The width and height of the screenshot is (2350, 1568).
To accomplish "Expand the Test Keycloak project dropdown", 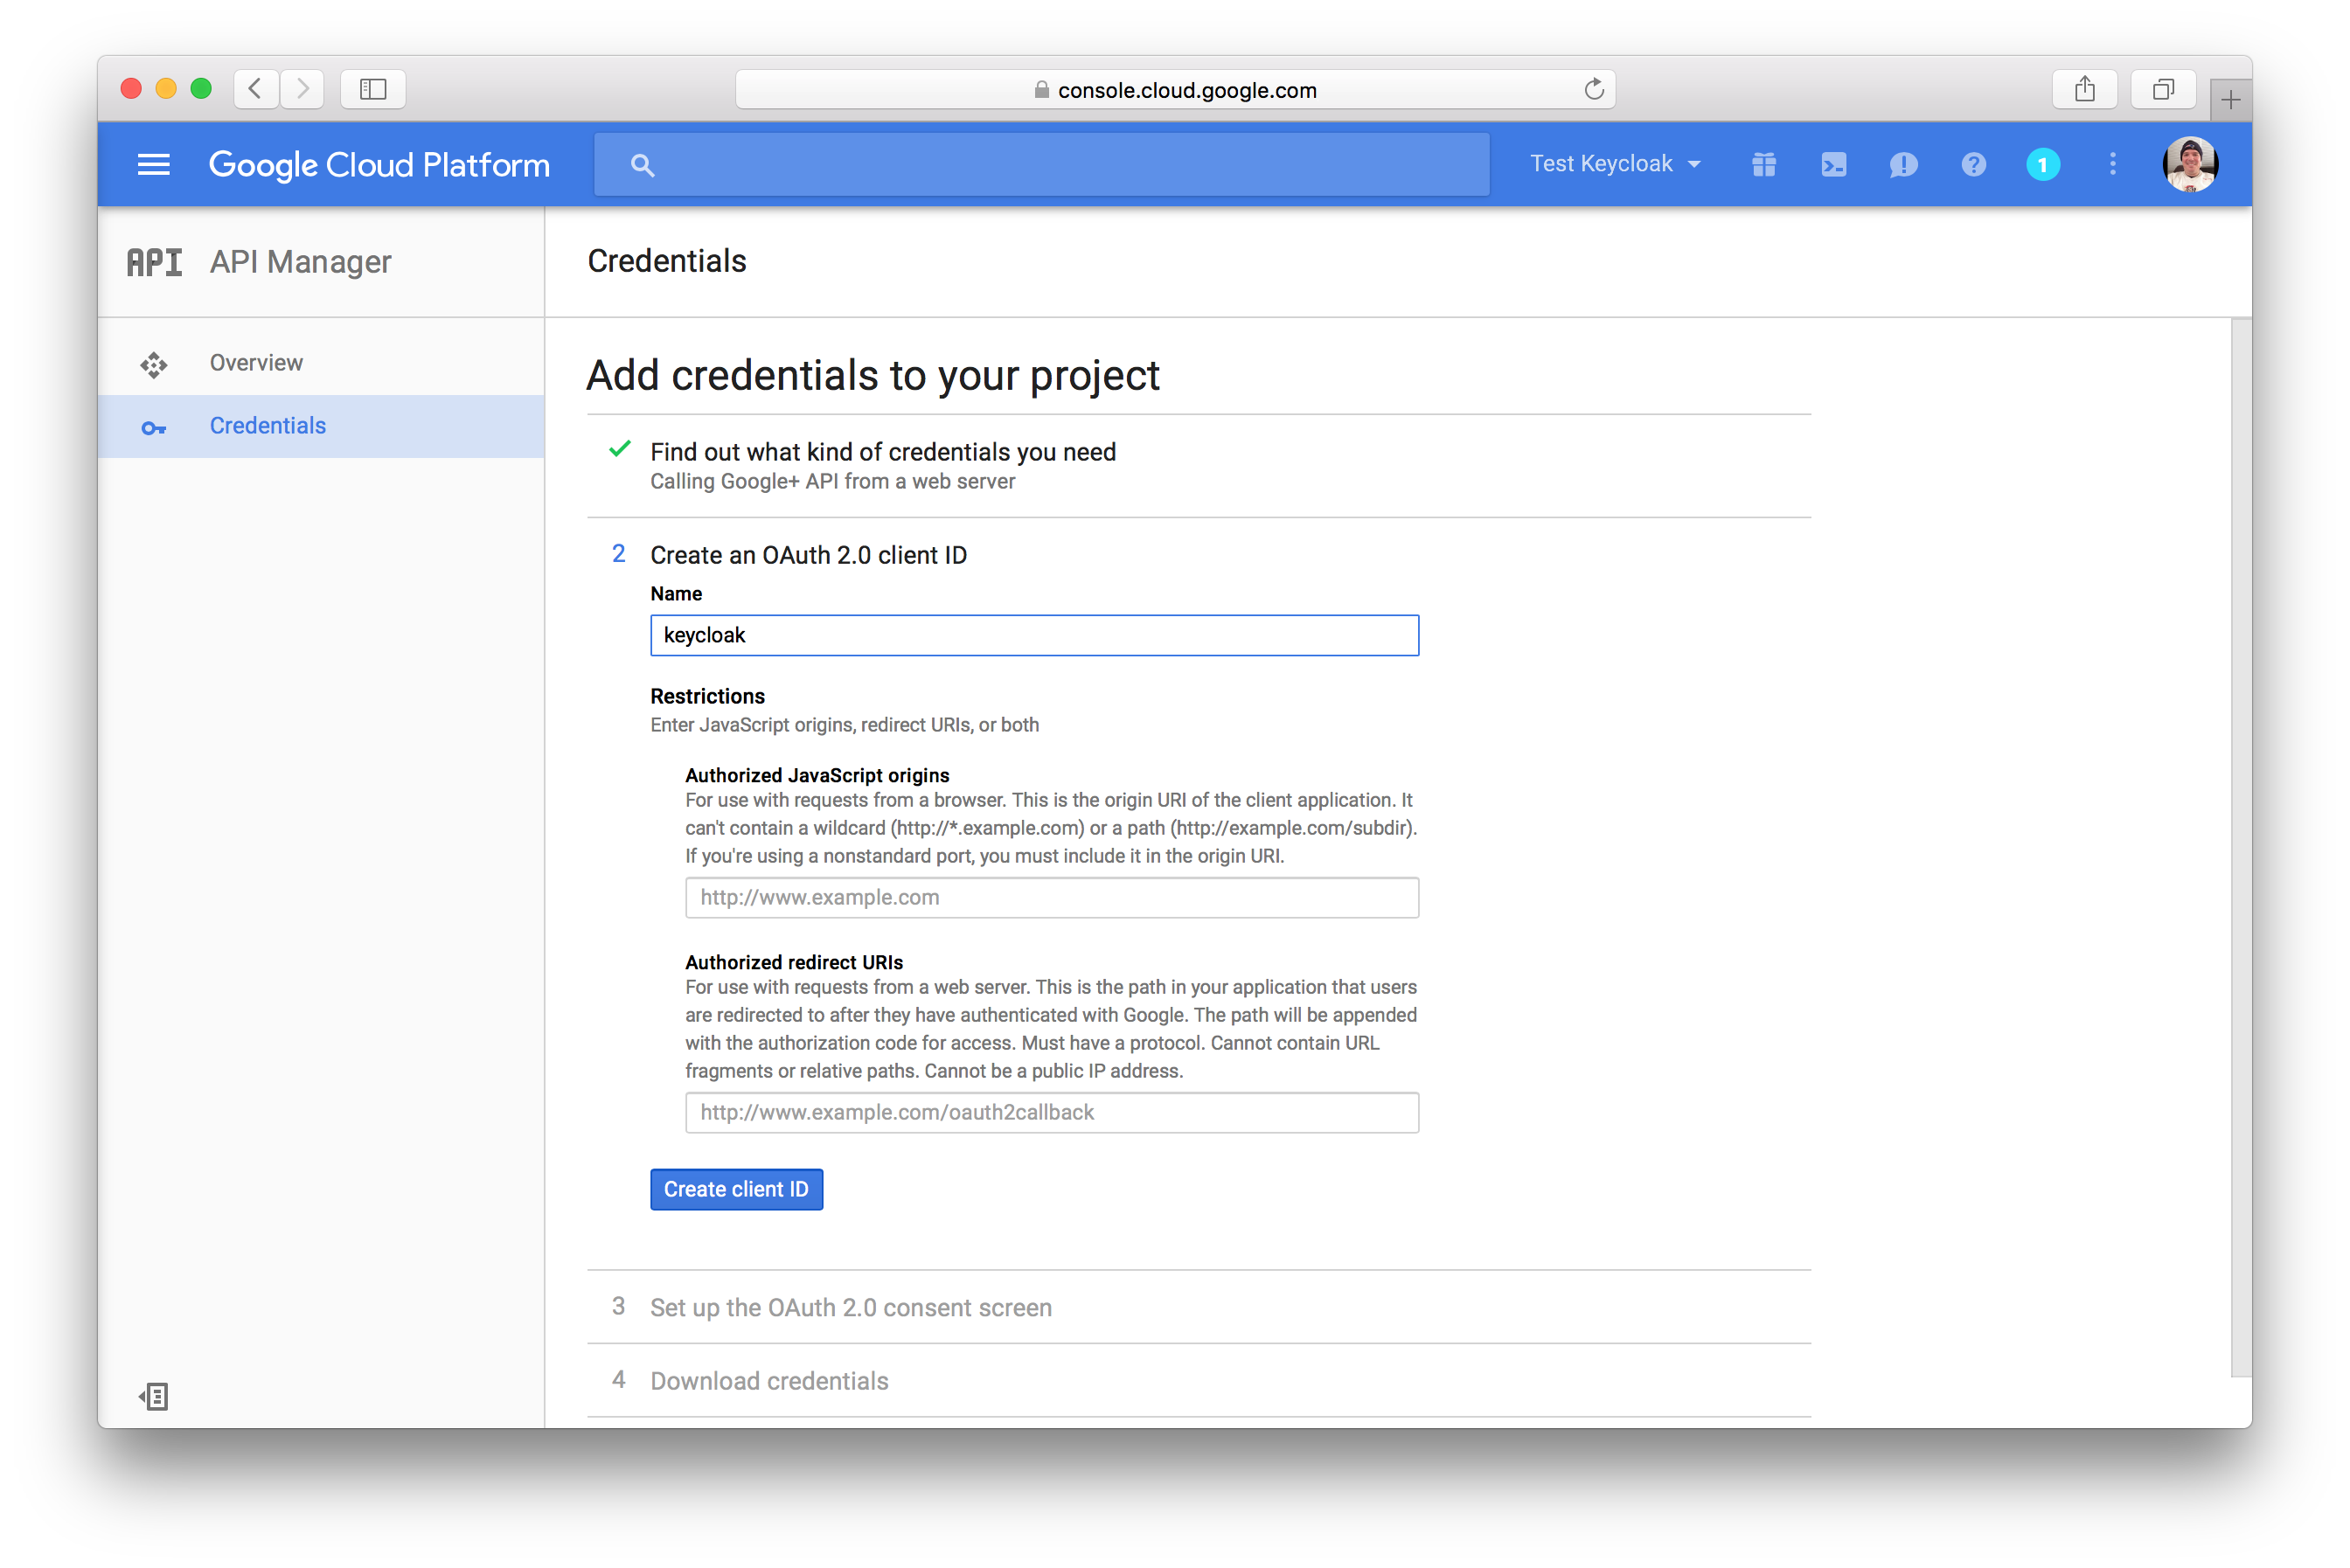I will pos(1614,164).
